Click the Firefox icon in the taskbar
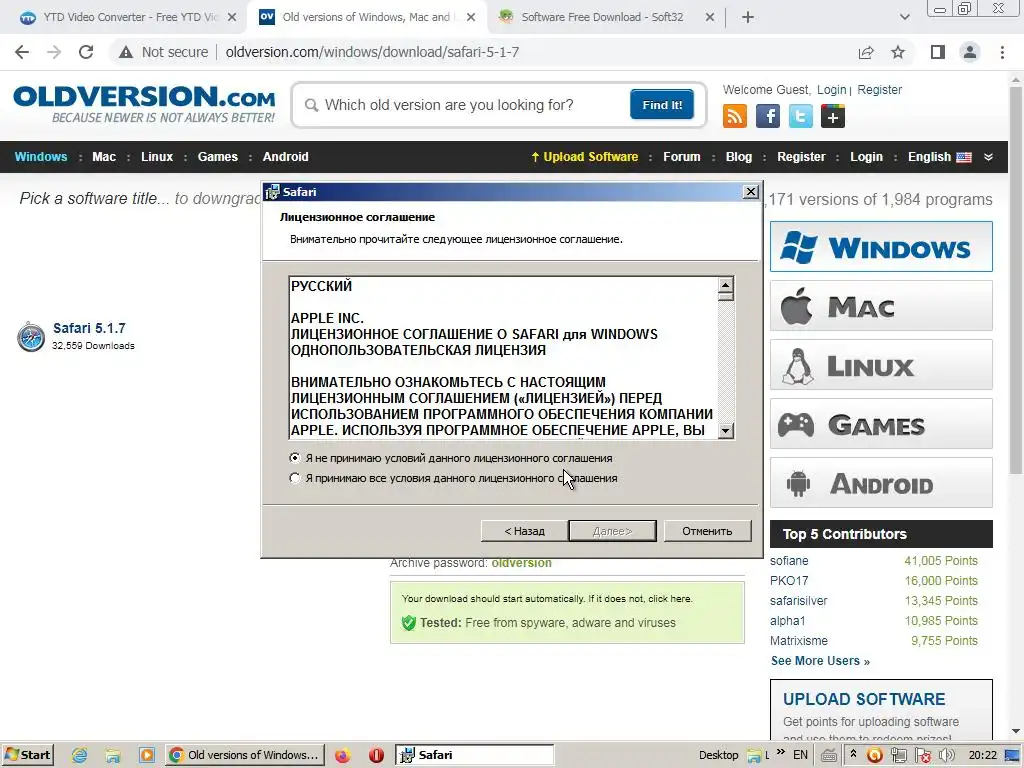This screenshot has height=768, width=1024. coord(342,755)
